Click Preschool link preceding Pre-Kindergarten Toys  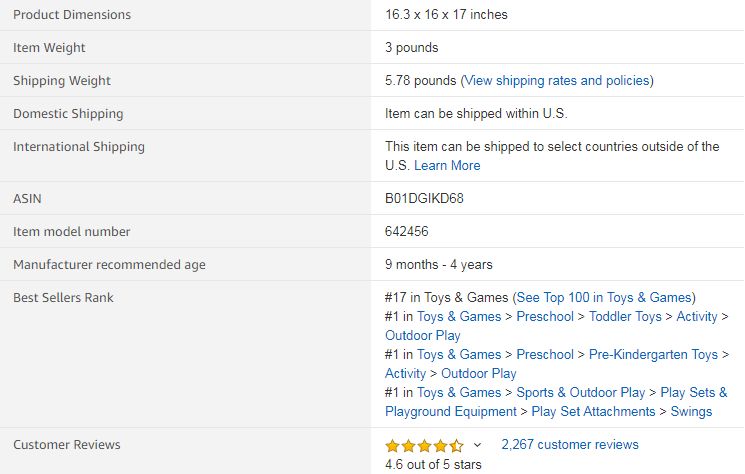pos(545,354)
